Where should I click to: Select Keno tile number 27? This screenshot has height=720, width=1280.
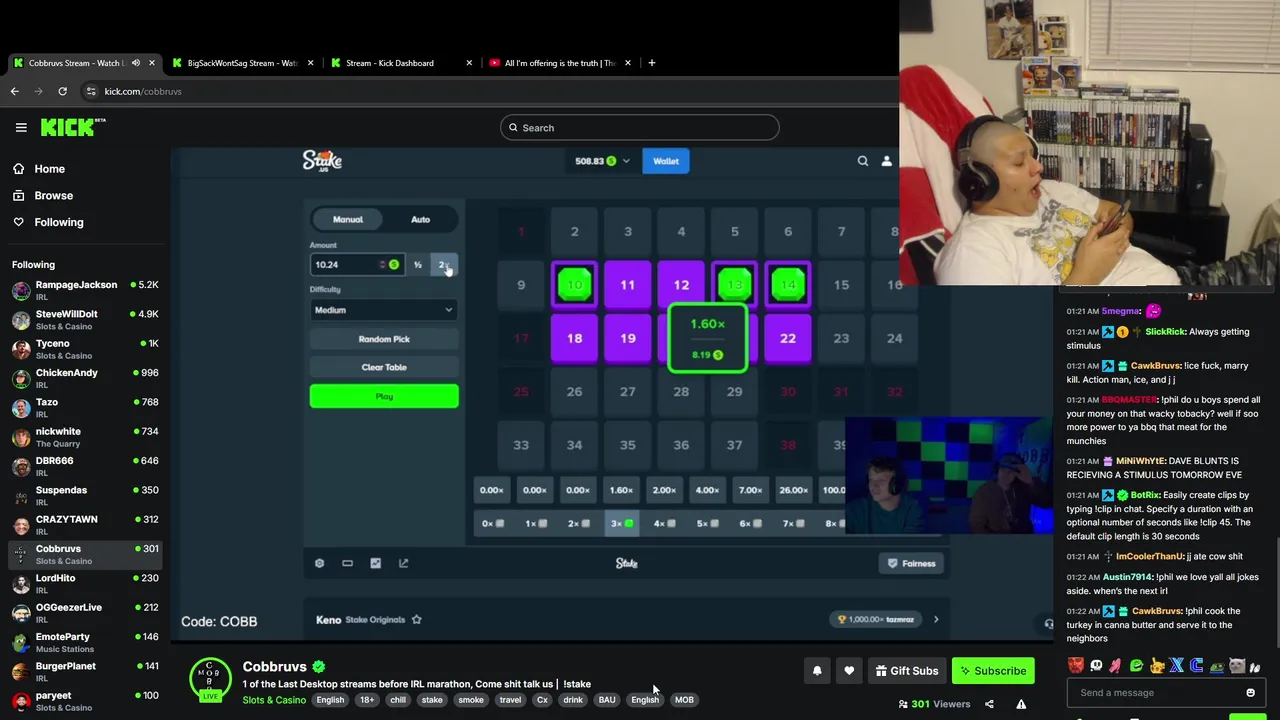pos(628,391)
